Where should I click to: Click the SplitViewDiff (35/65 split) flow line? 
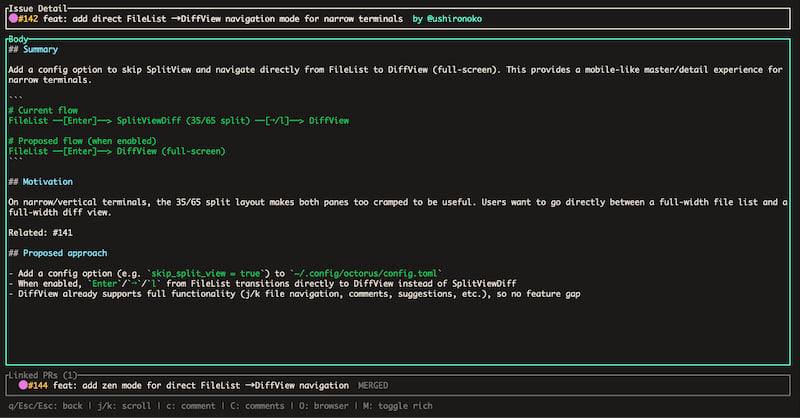tap(179, 120)
